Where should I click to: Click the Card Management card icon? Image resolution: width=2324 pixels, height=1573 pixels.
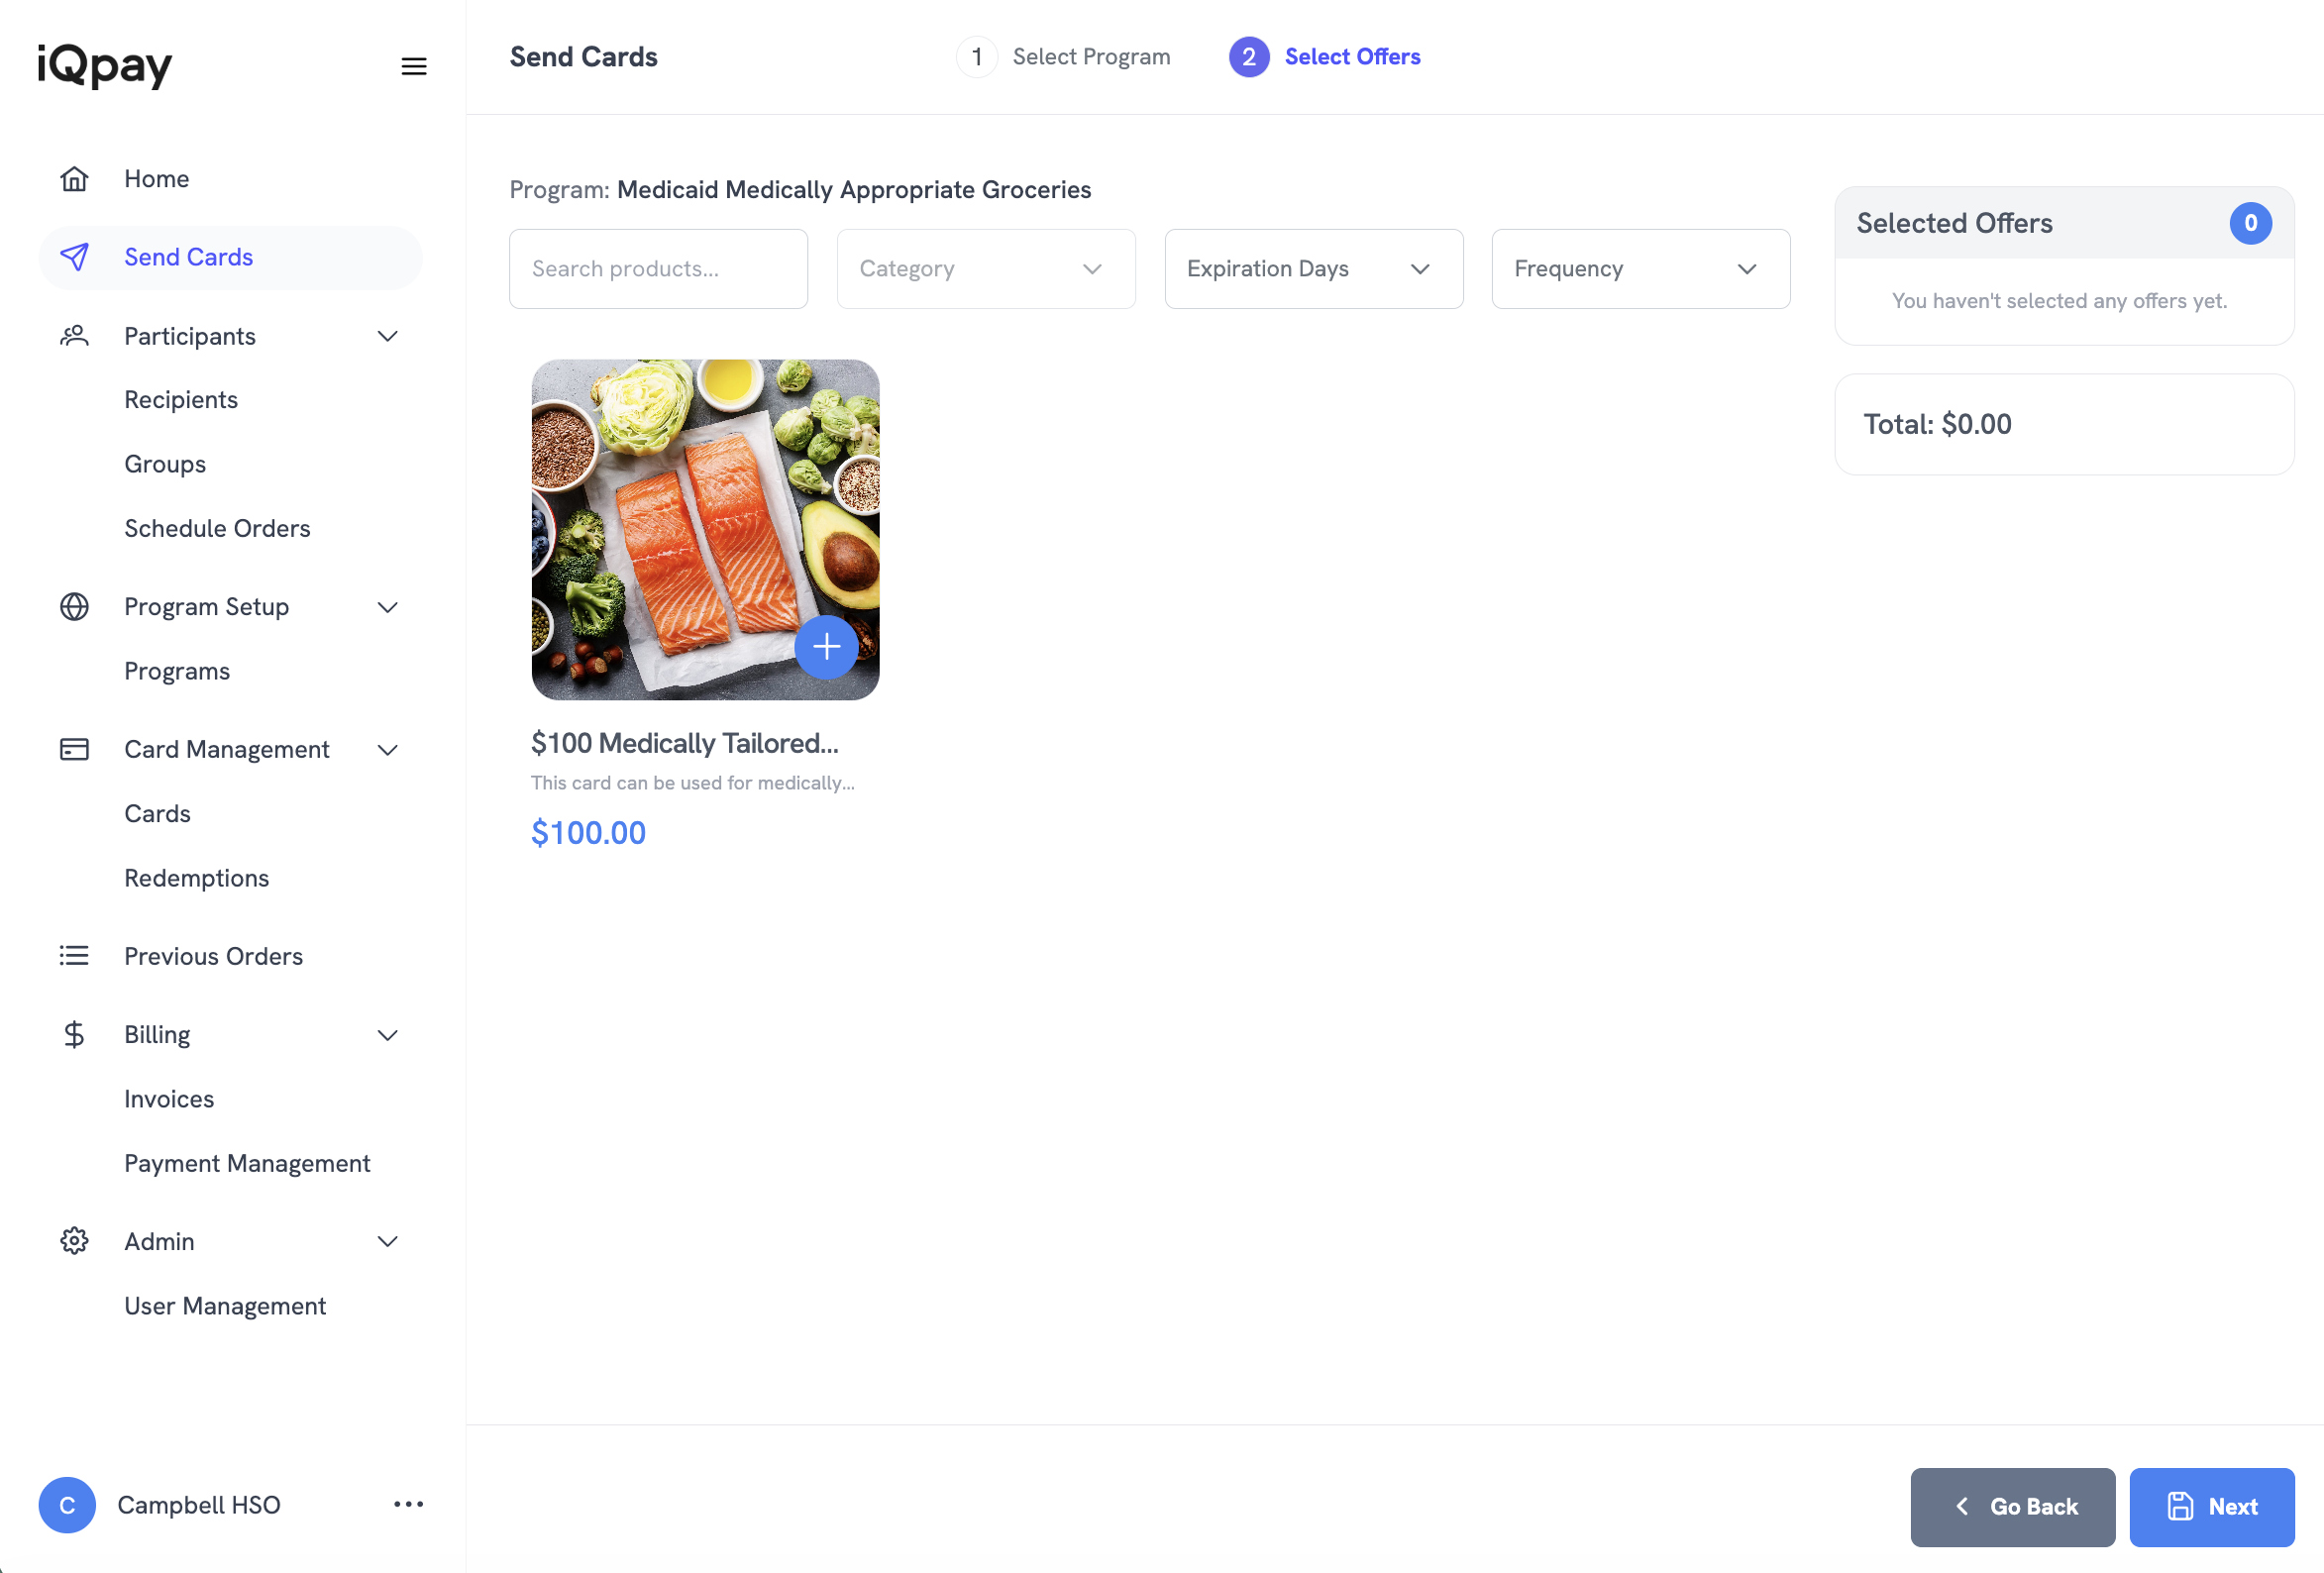click(74, 748)
